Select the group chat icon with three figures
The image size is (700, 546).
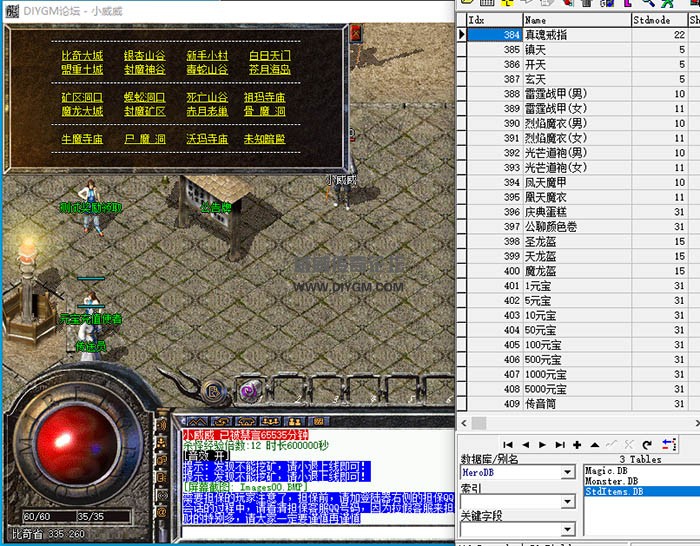(270, 421)
